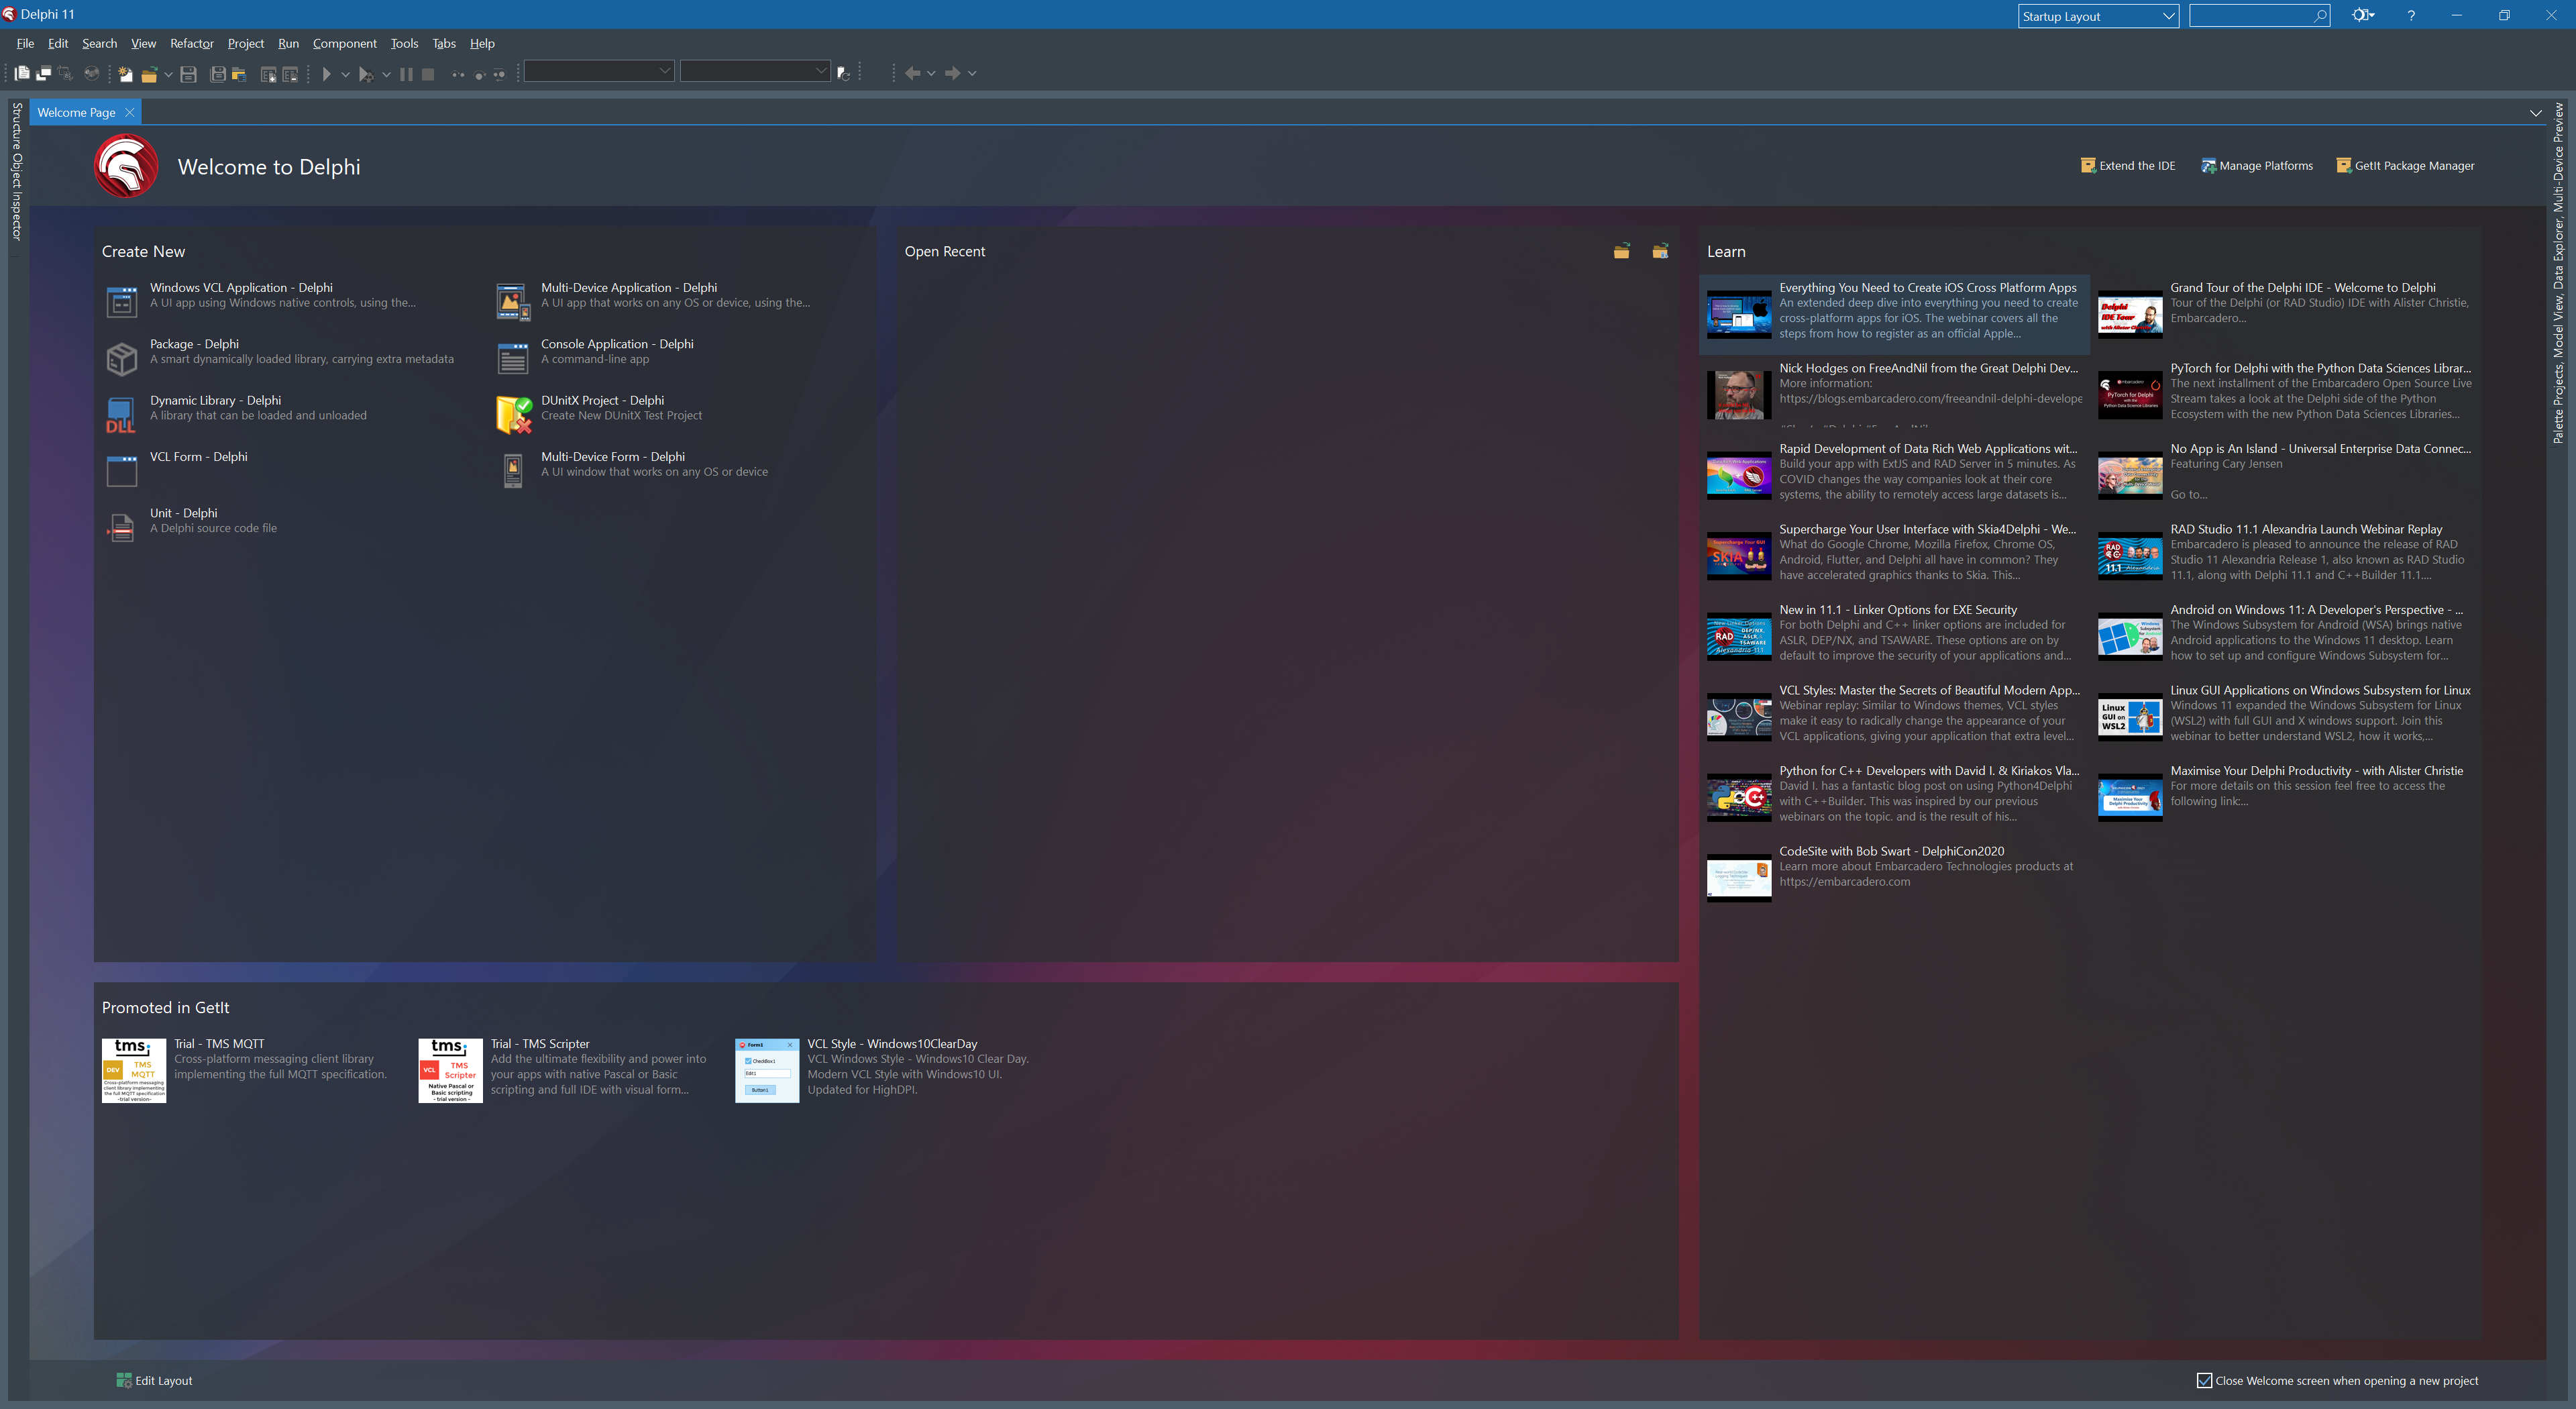Click the Pause toolbar icon
Screen dimensions: 2576x1409
tap(406, 74)
